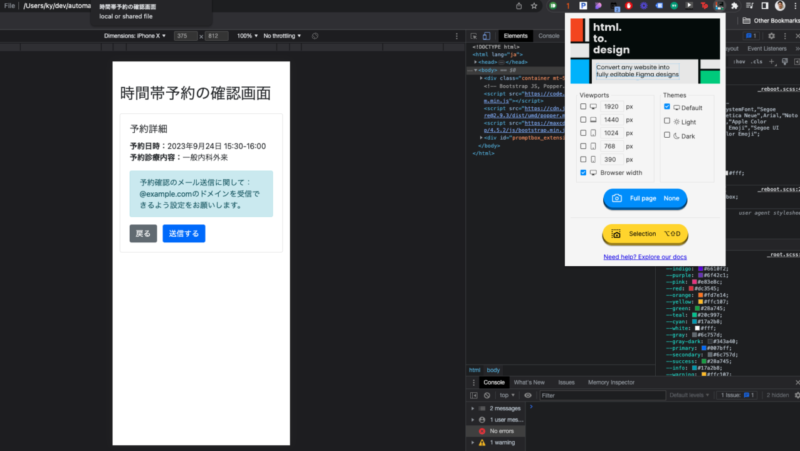Image resolution: width=800 pixels, height=451 pixels.
Task: Toggle the device toolbar icon
Action: coord(484,36)
